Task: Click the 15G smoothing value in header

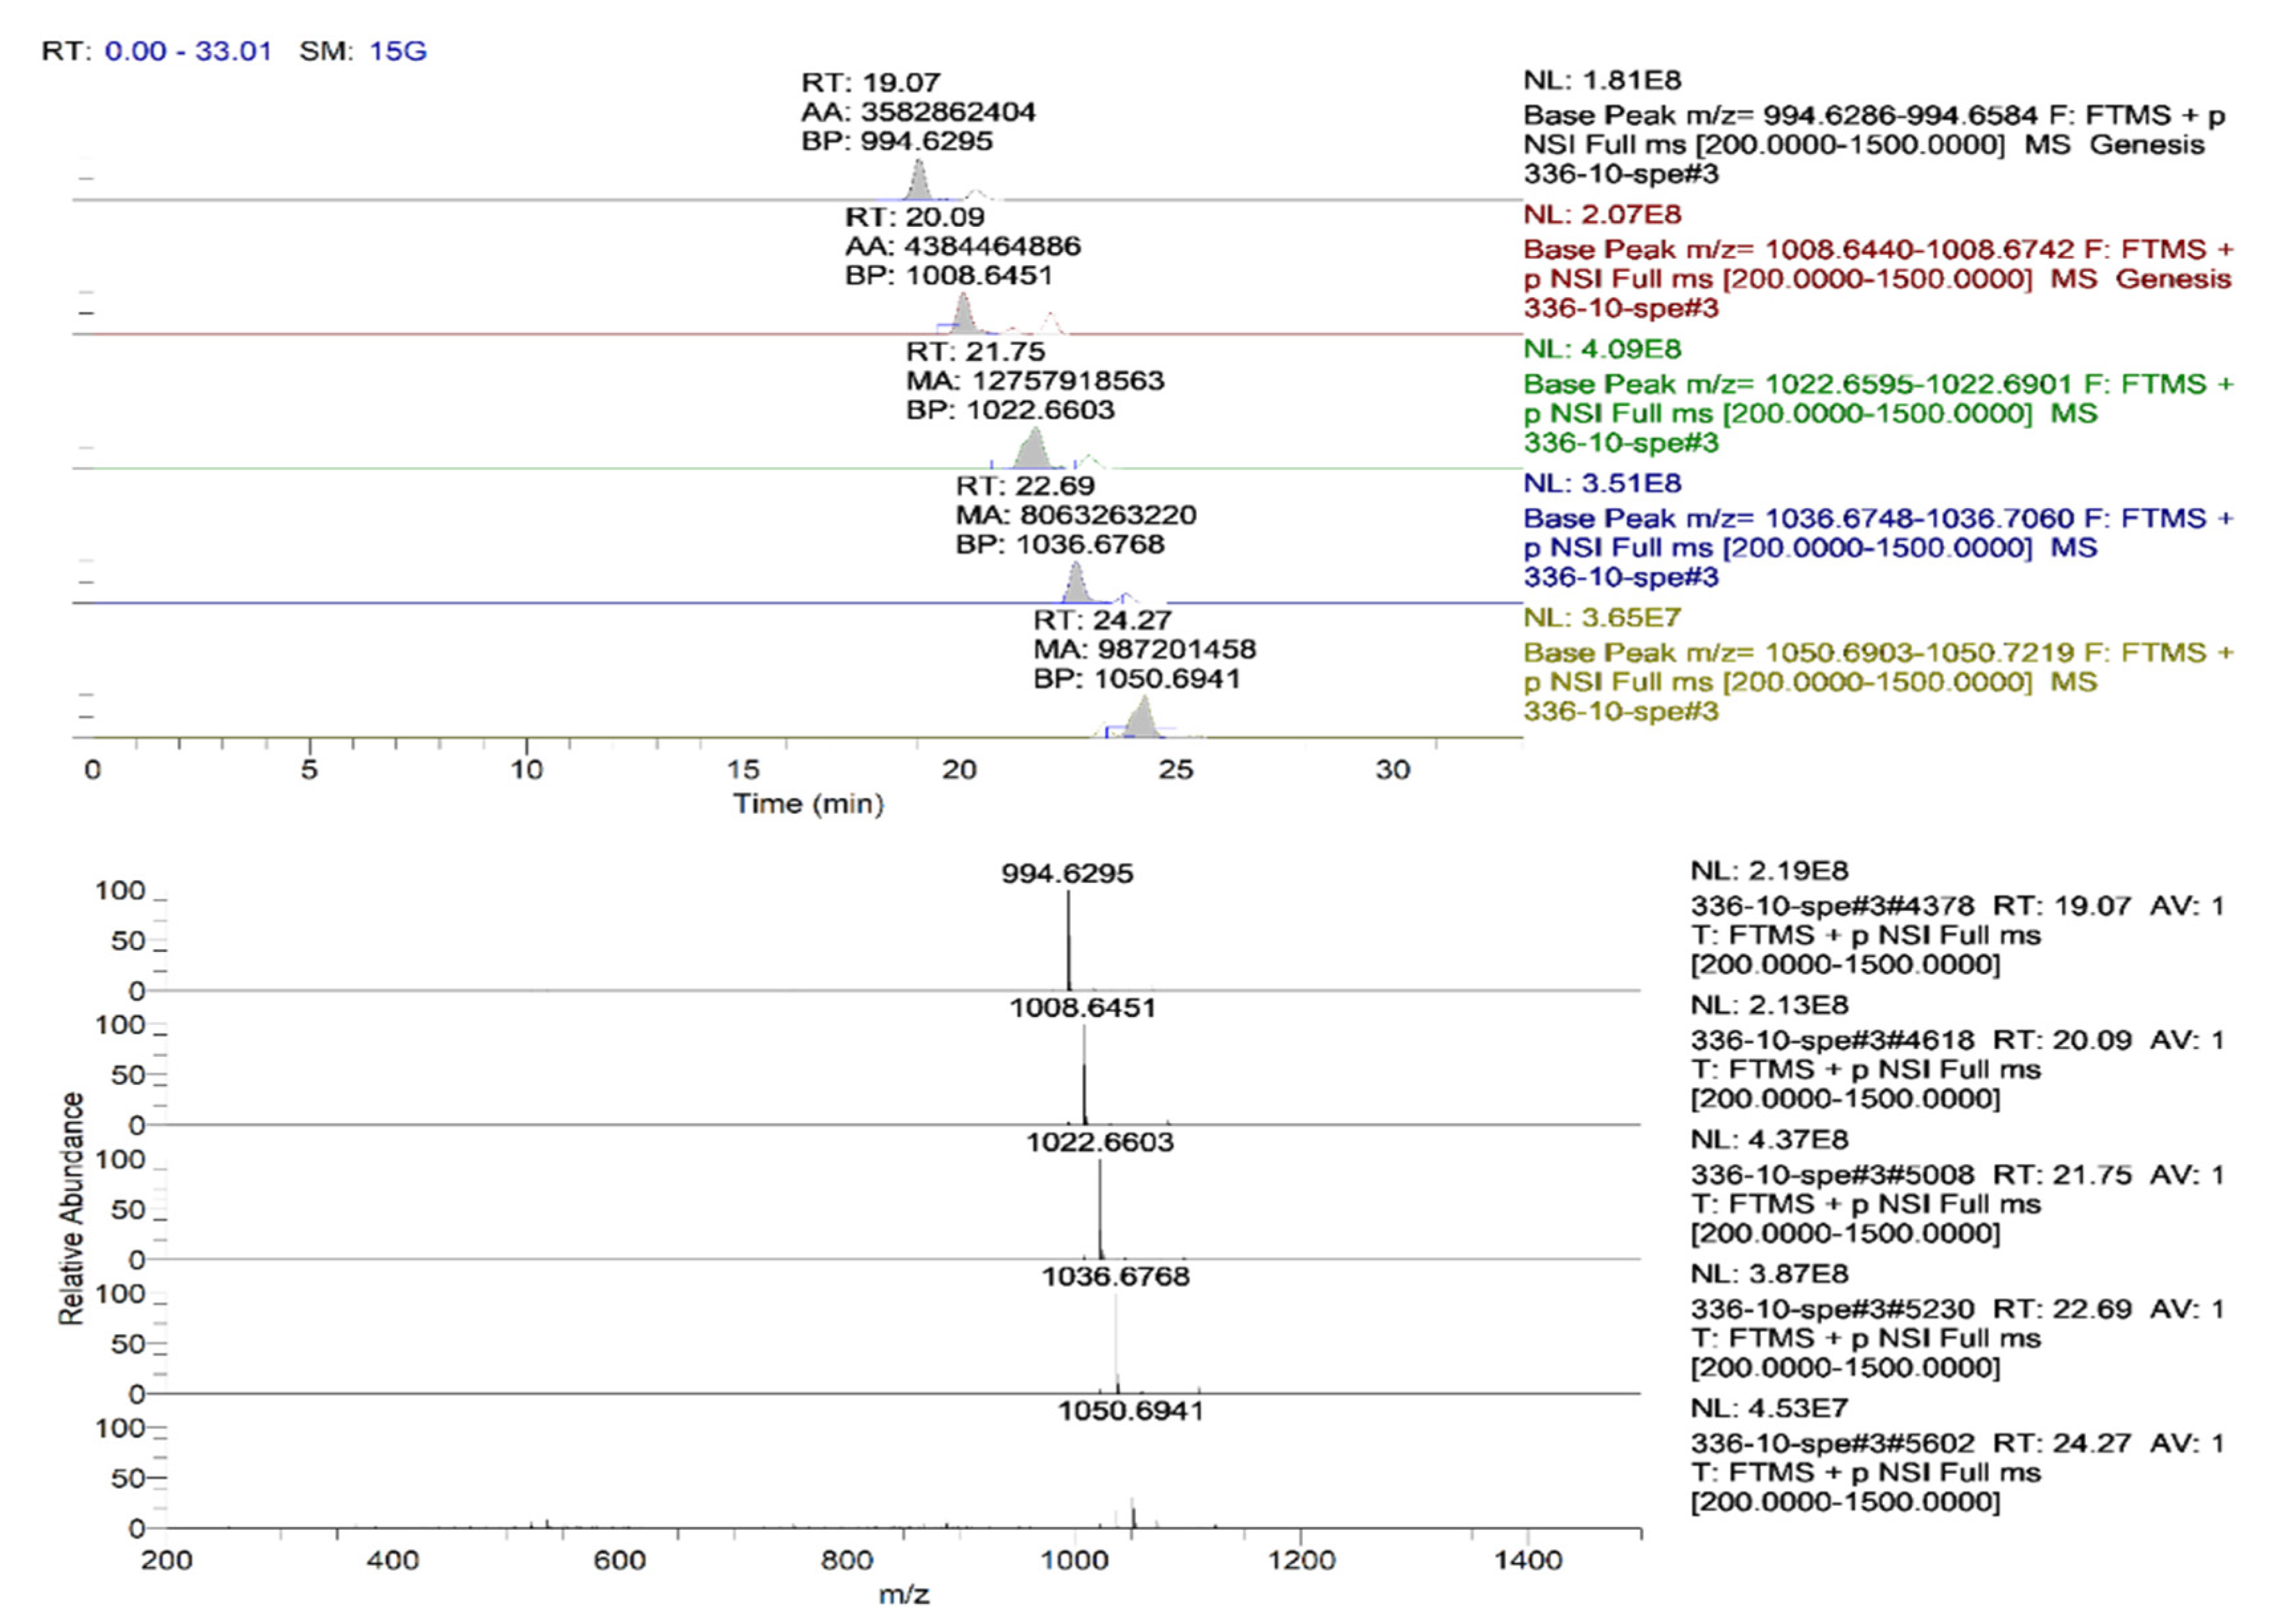Action: tap(398, 51)
